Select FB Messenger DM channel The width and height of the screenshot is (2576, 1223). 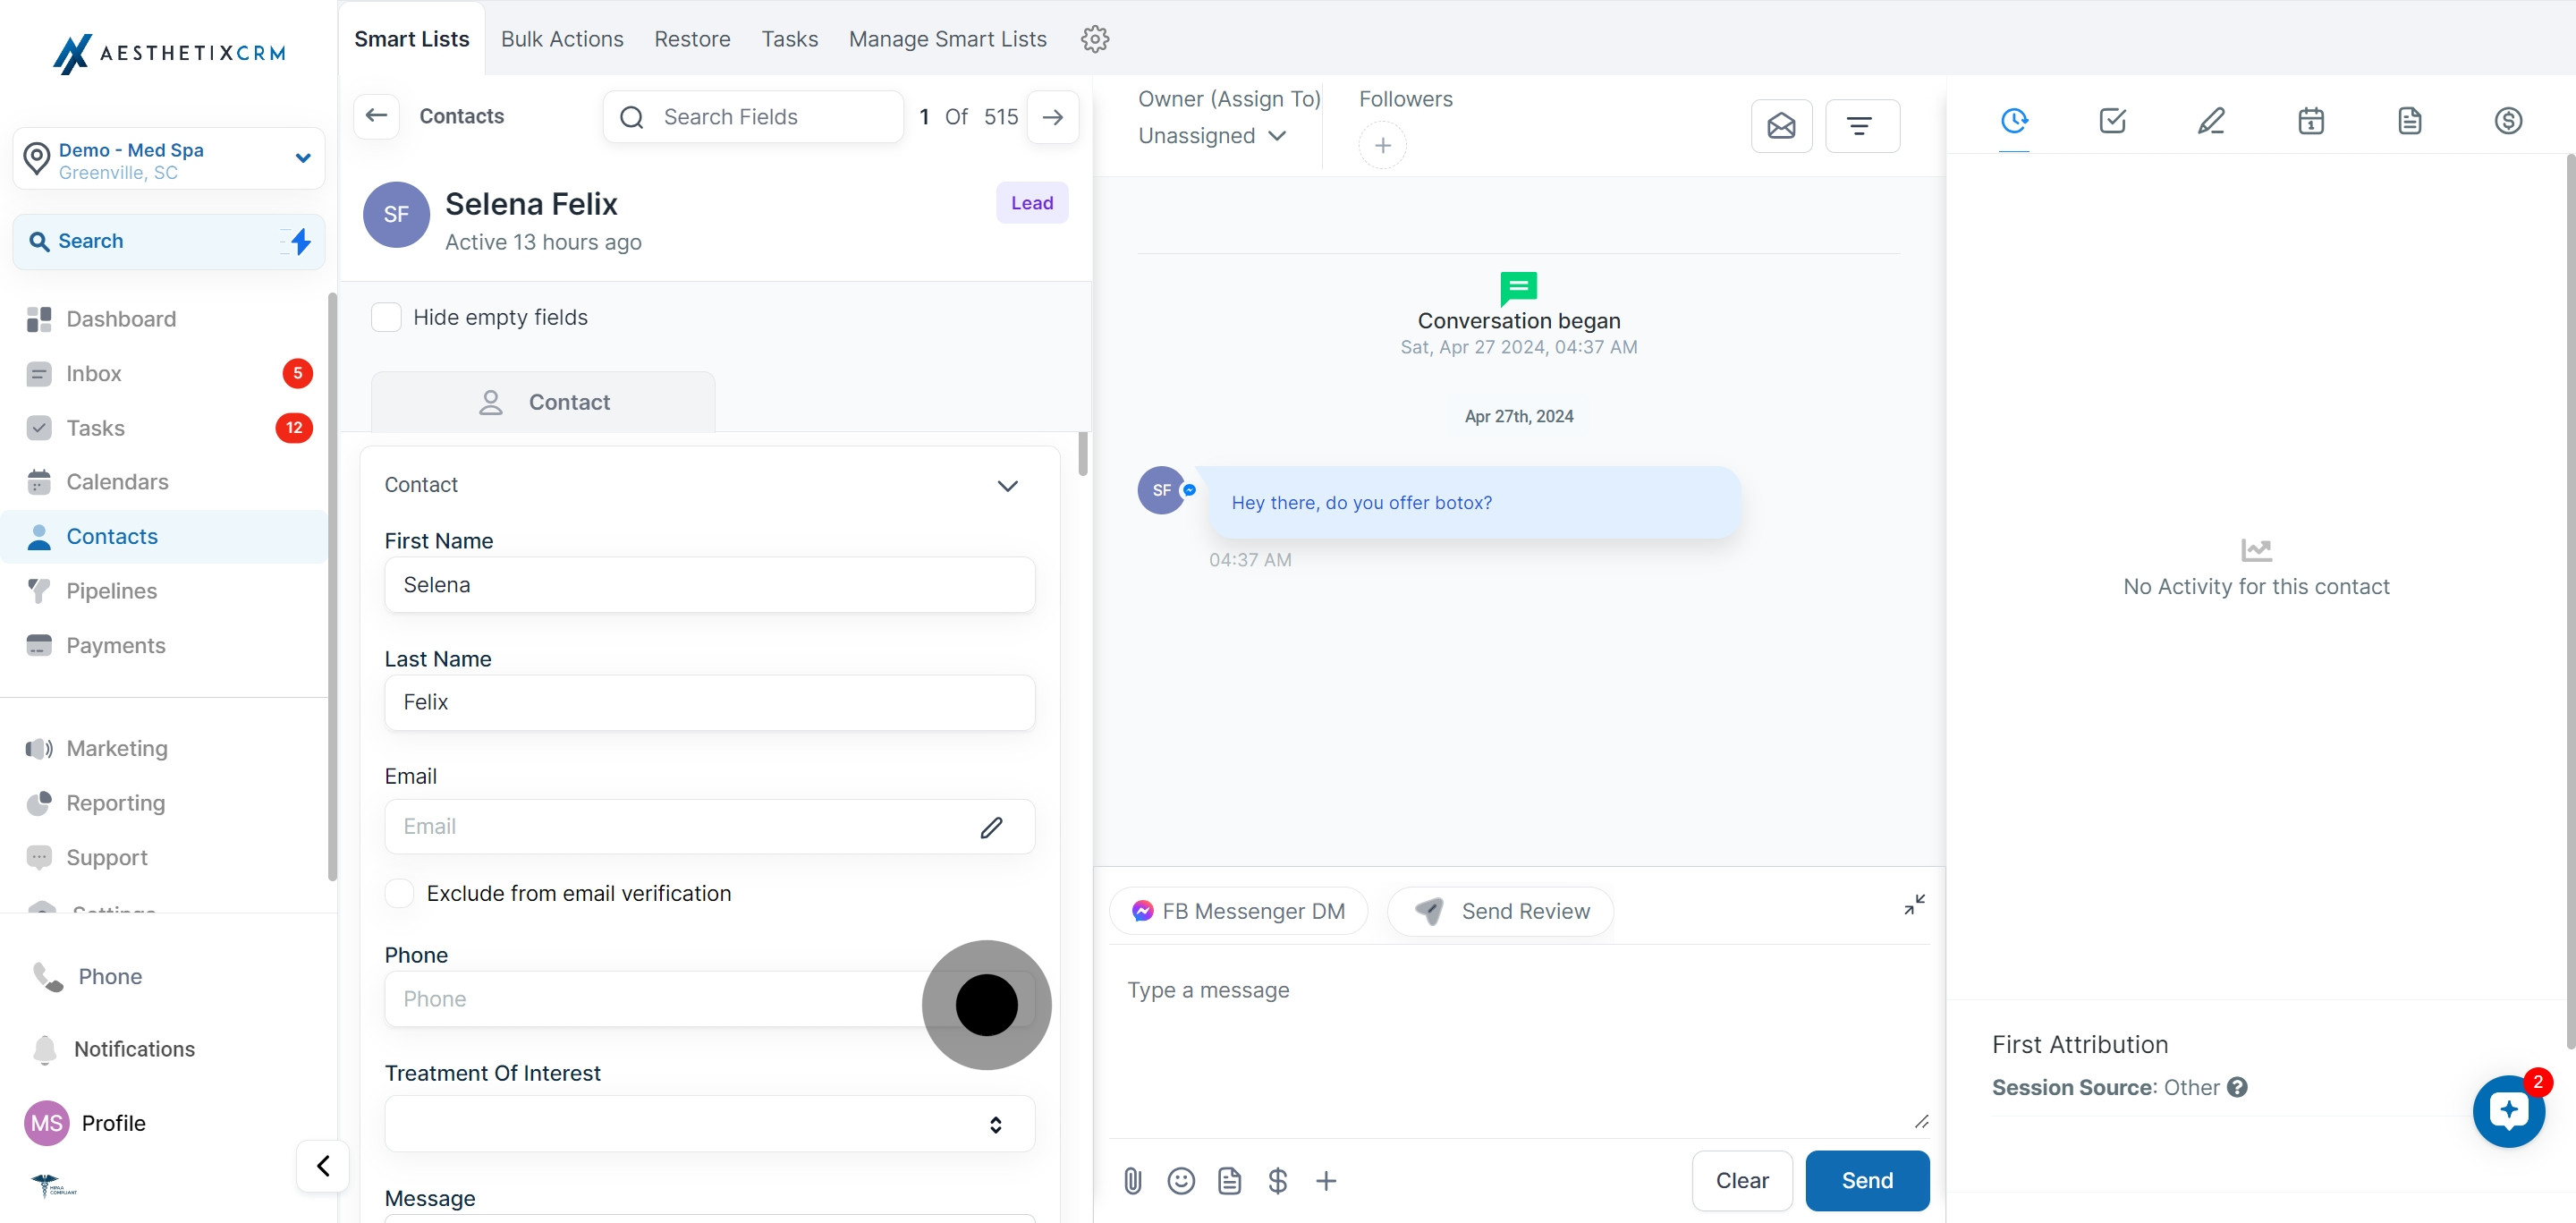[1238, 911]
